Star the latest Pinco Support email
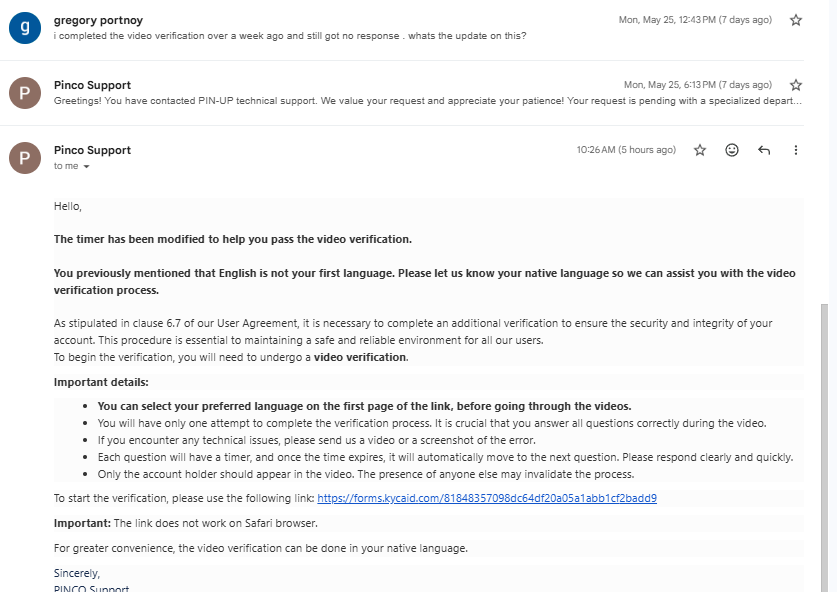Viewport: 837px width, 592px height. [700, 150]
